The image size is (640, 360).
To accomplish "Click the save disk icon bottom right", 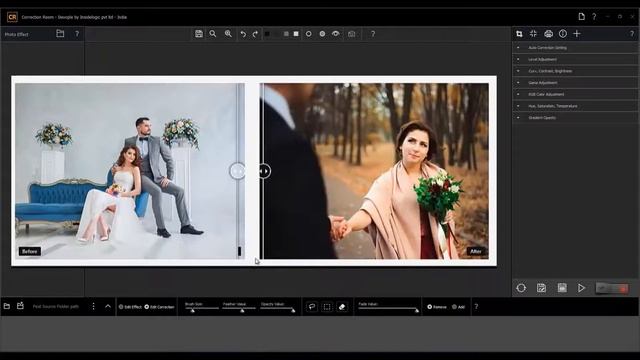I will 562,288.
